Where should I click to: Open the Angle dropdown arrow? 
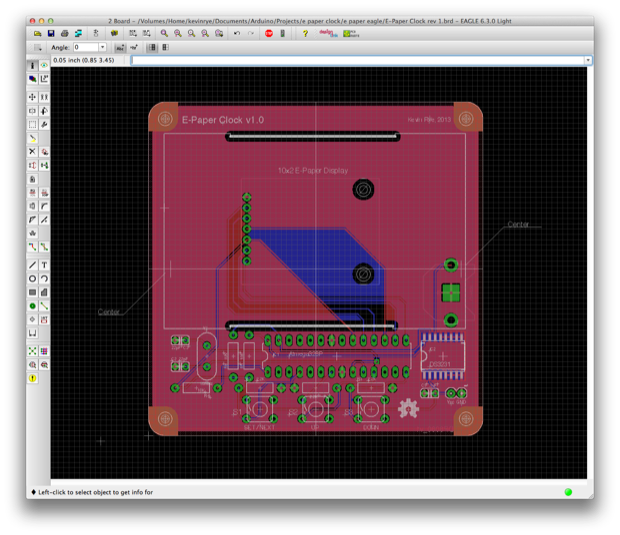pos(102,47)
